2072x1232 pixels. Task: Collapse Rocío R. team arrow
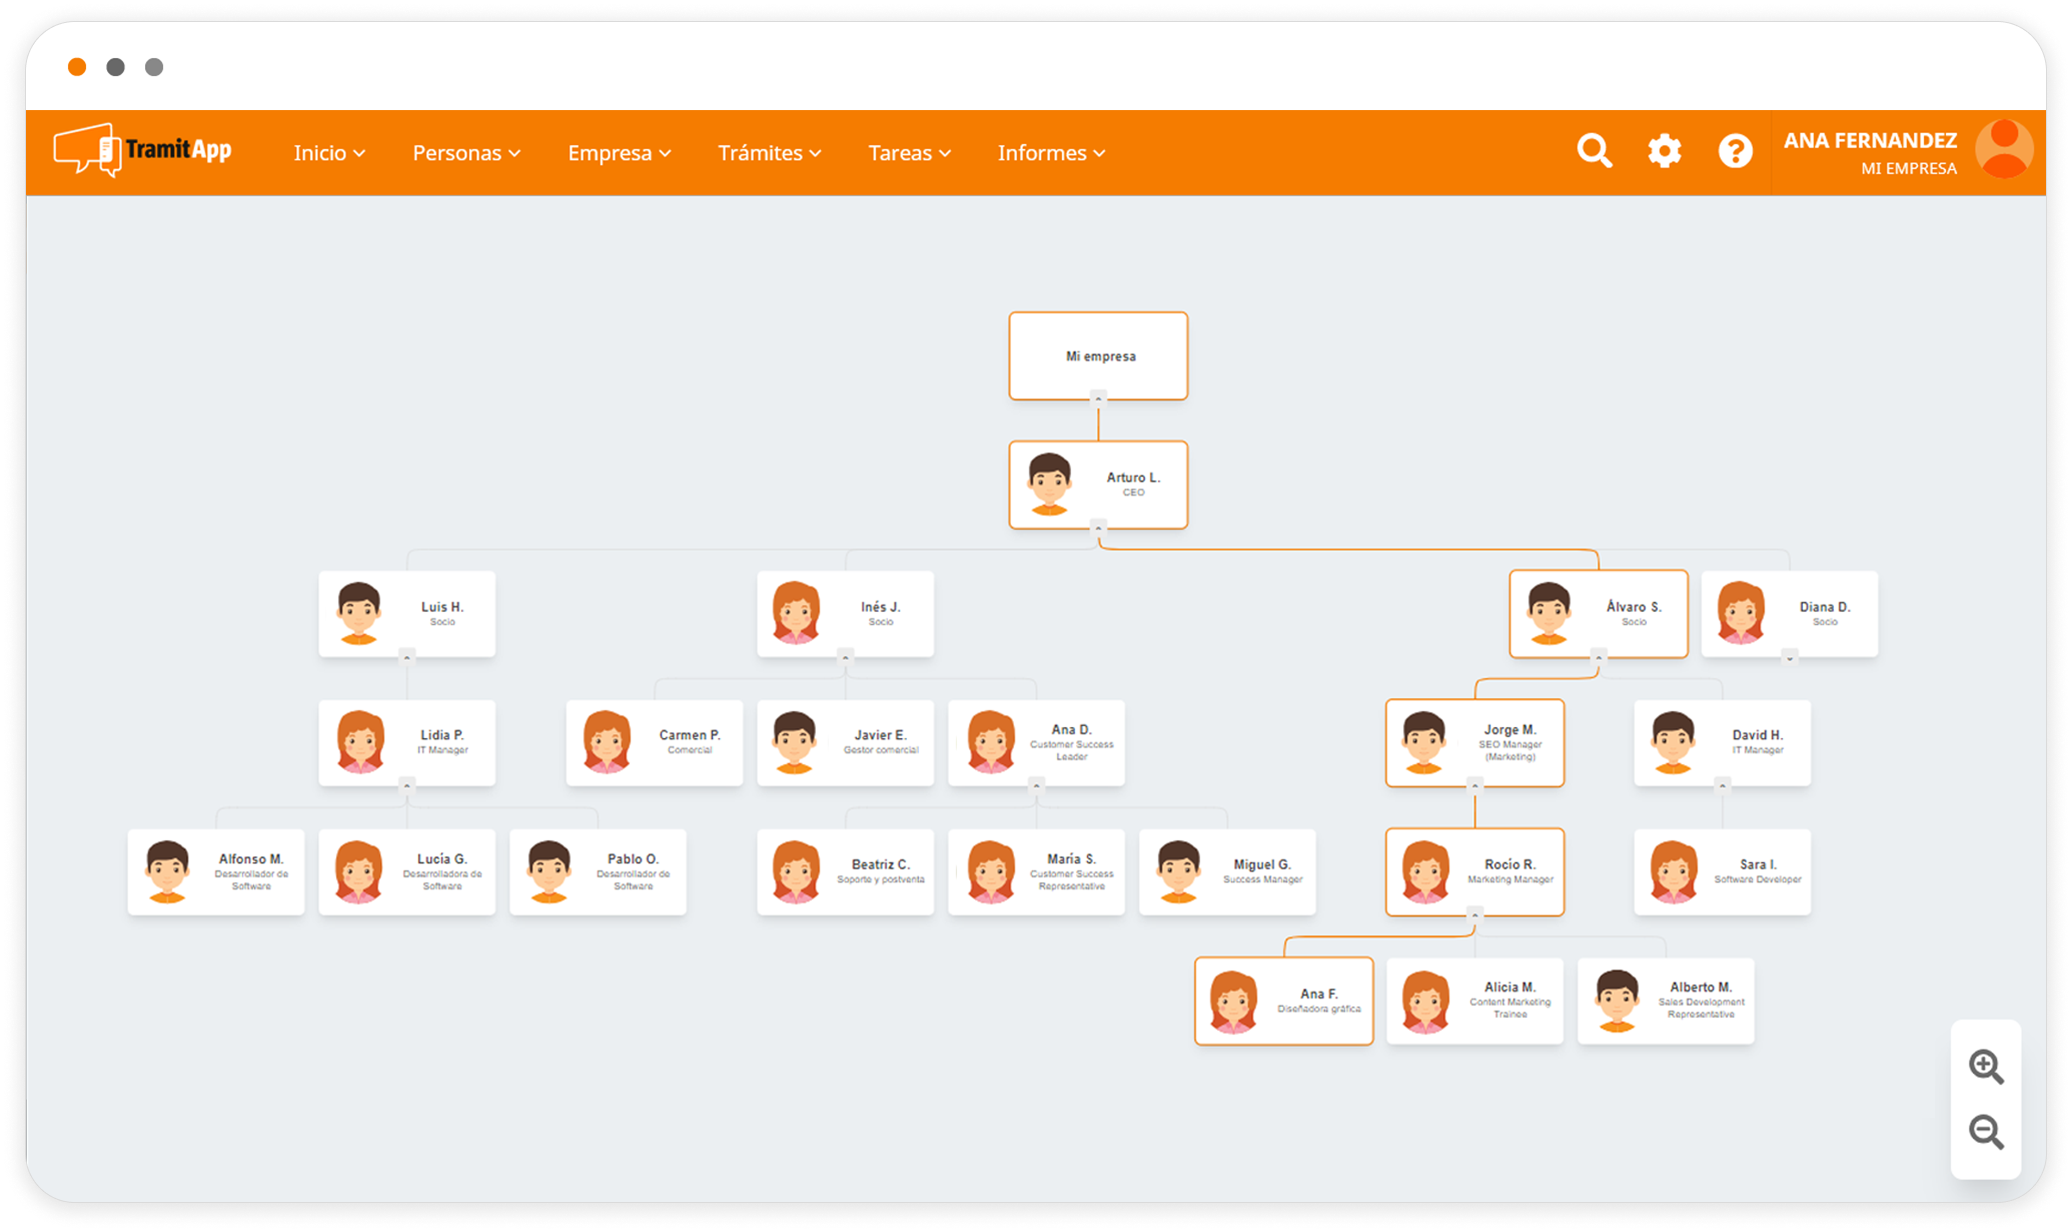click(x=1475, y=915)
